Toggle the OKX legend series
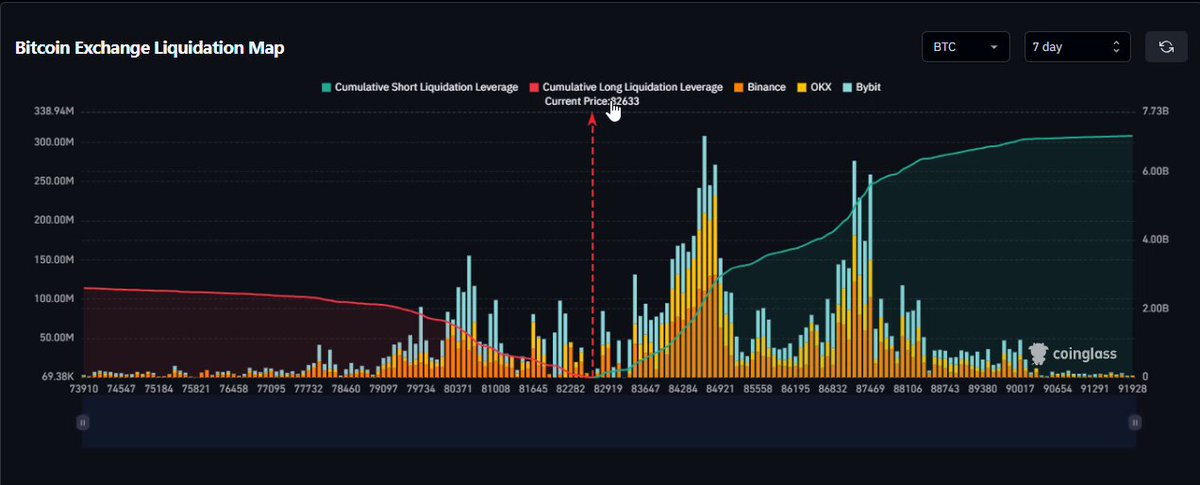Screen dimensions: 1200x485 tap(815, 87)
